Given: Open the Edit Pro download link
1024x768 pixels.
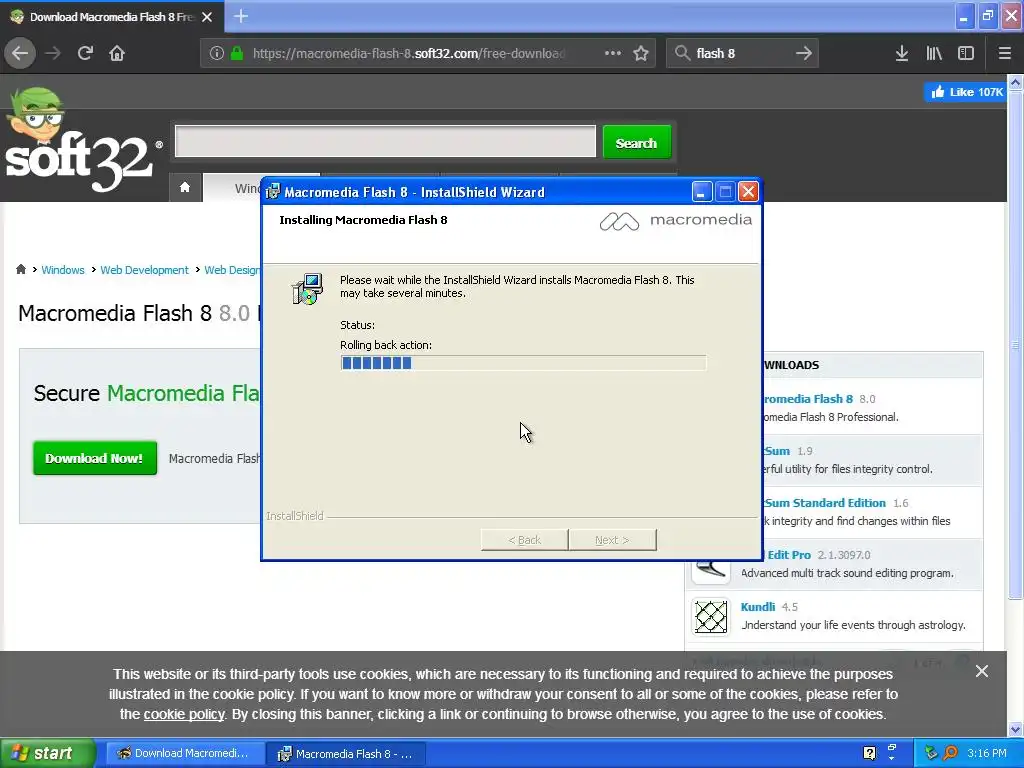Looking at the screenshot, I should tap(789, 555).
